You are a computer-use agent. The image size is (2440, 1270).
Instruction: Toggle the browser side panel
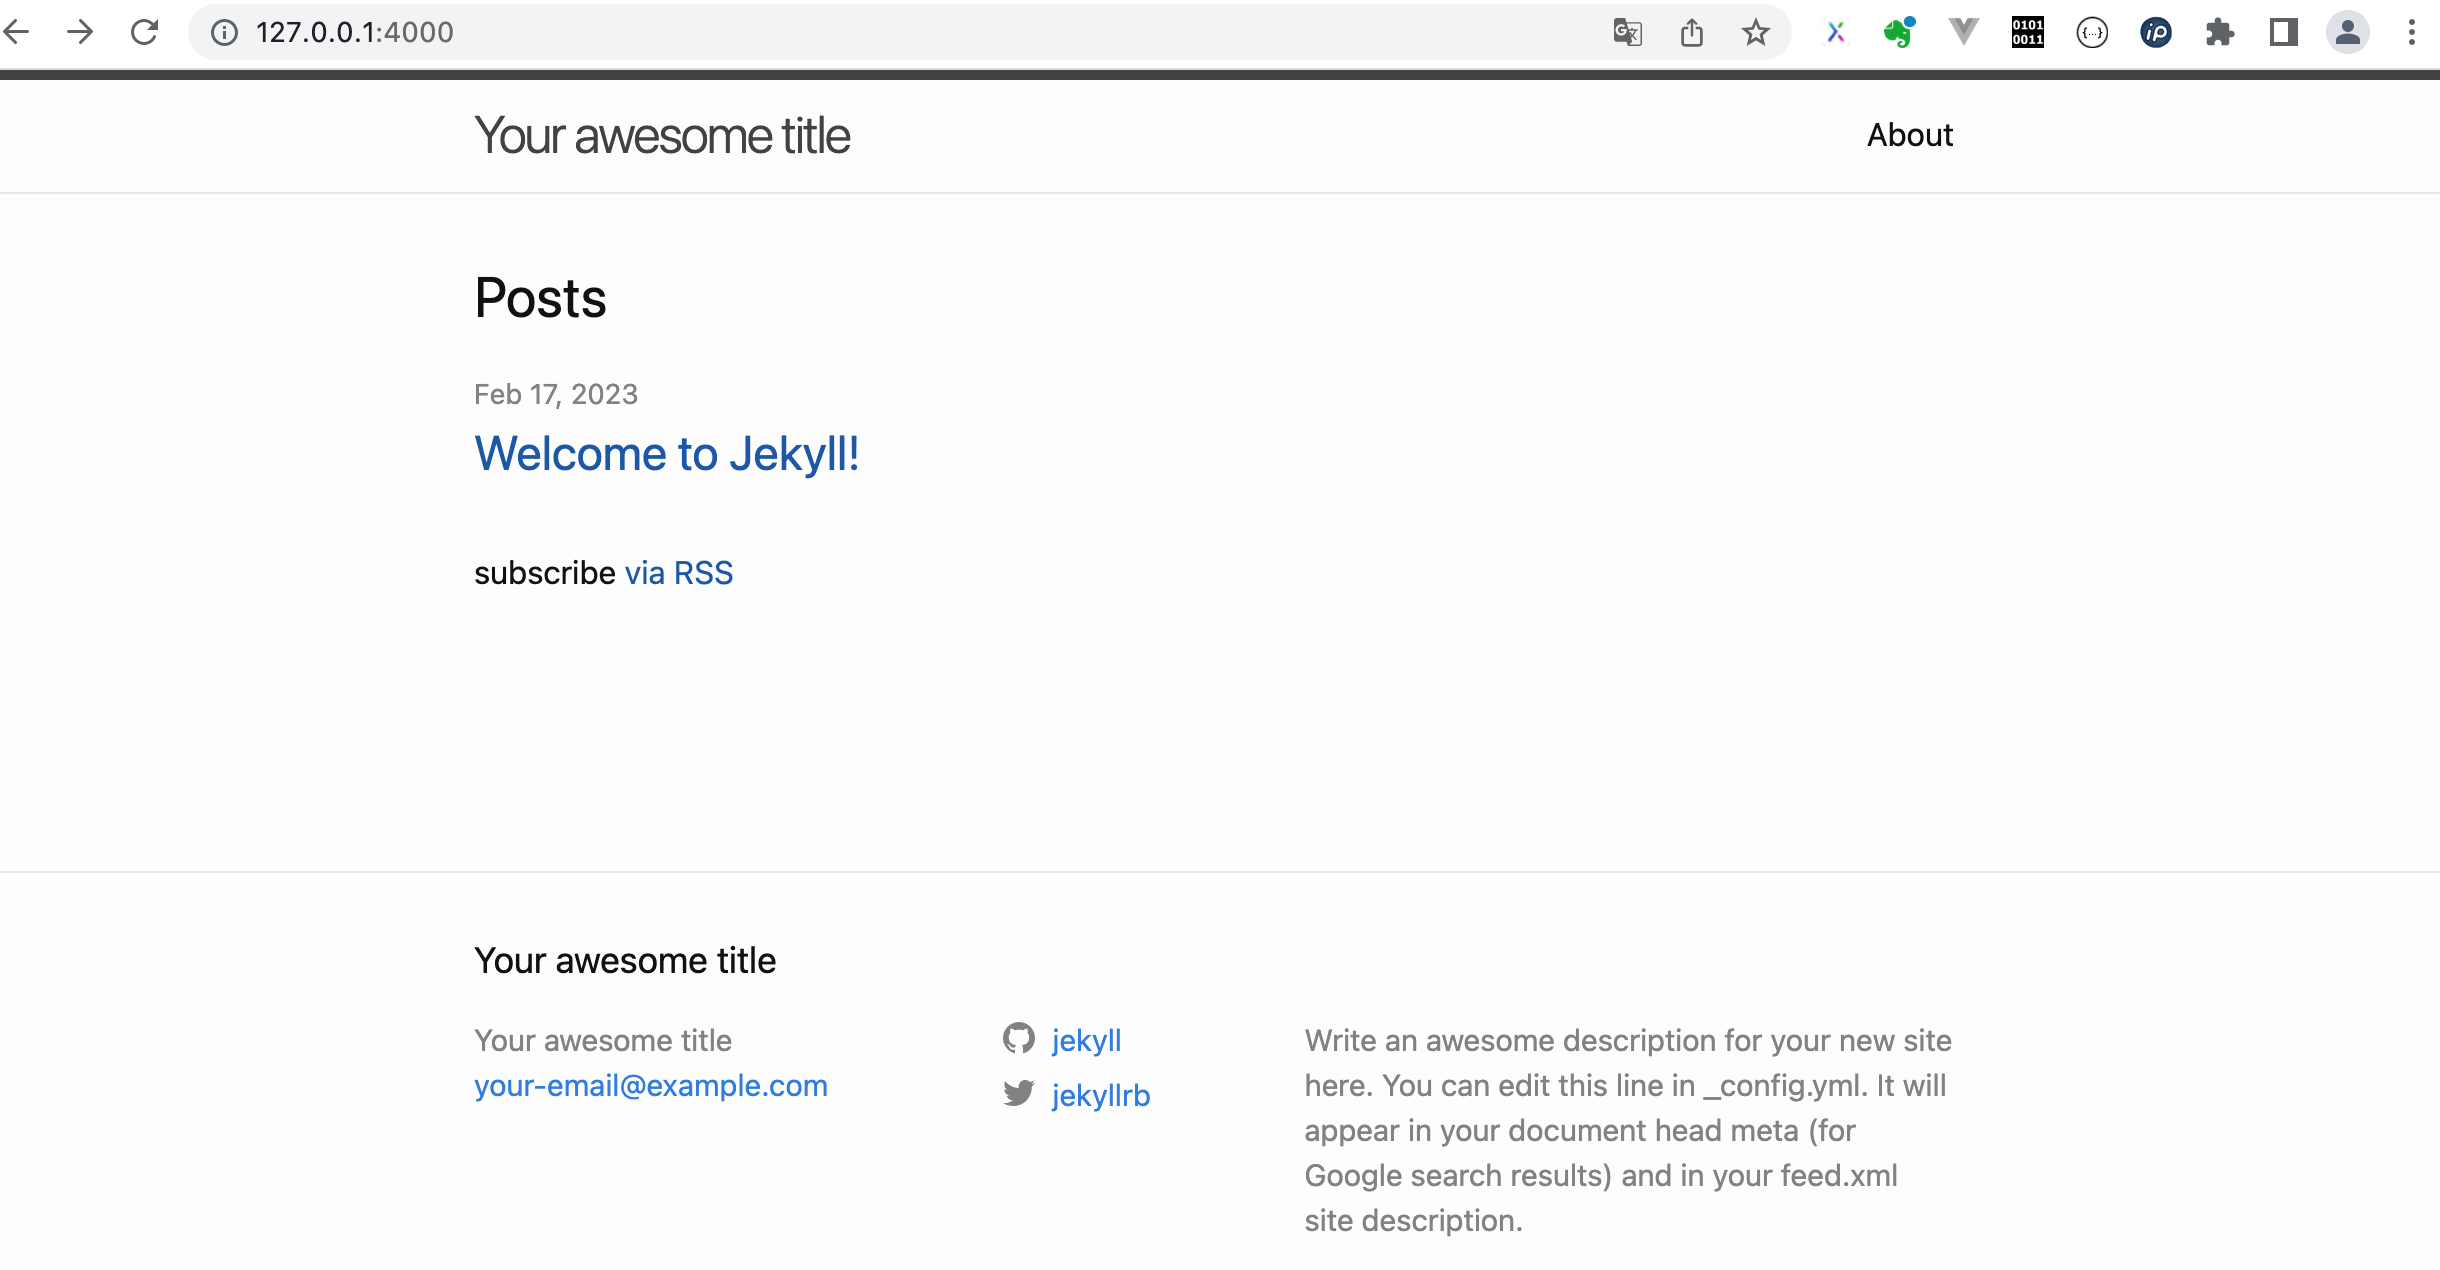(2284, 33)
